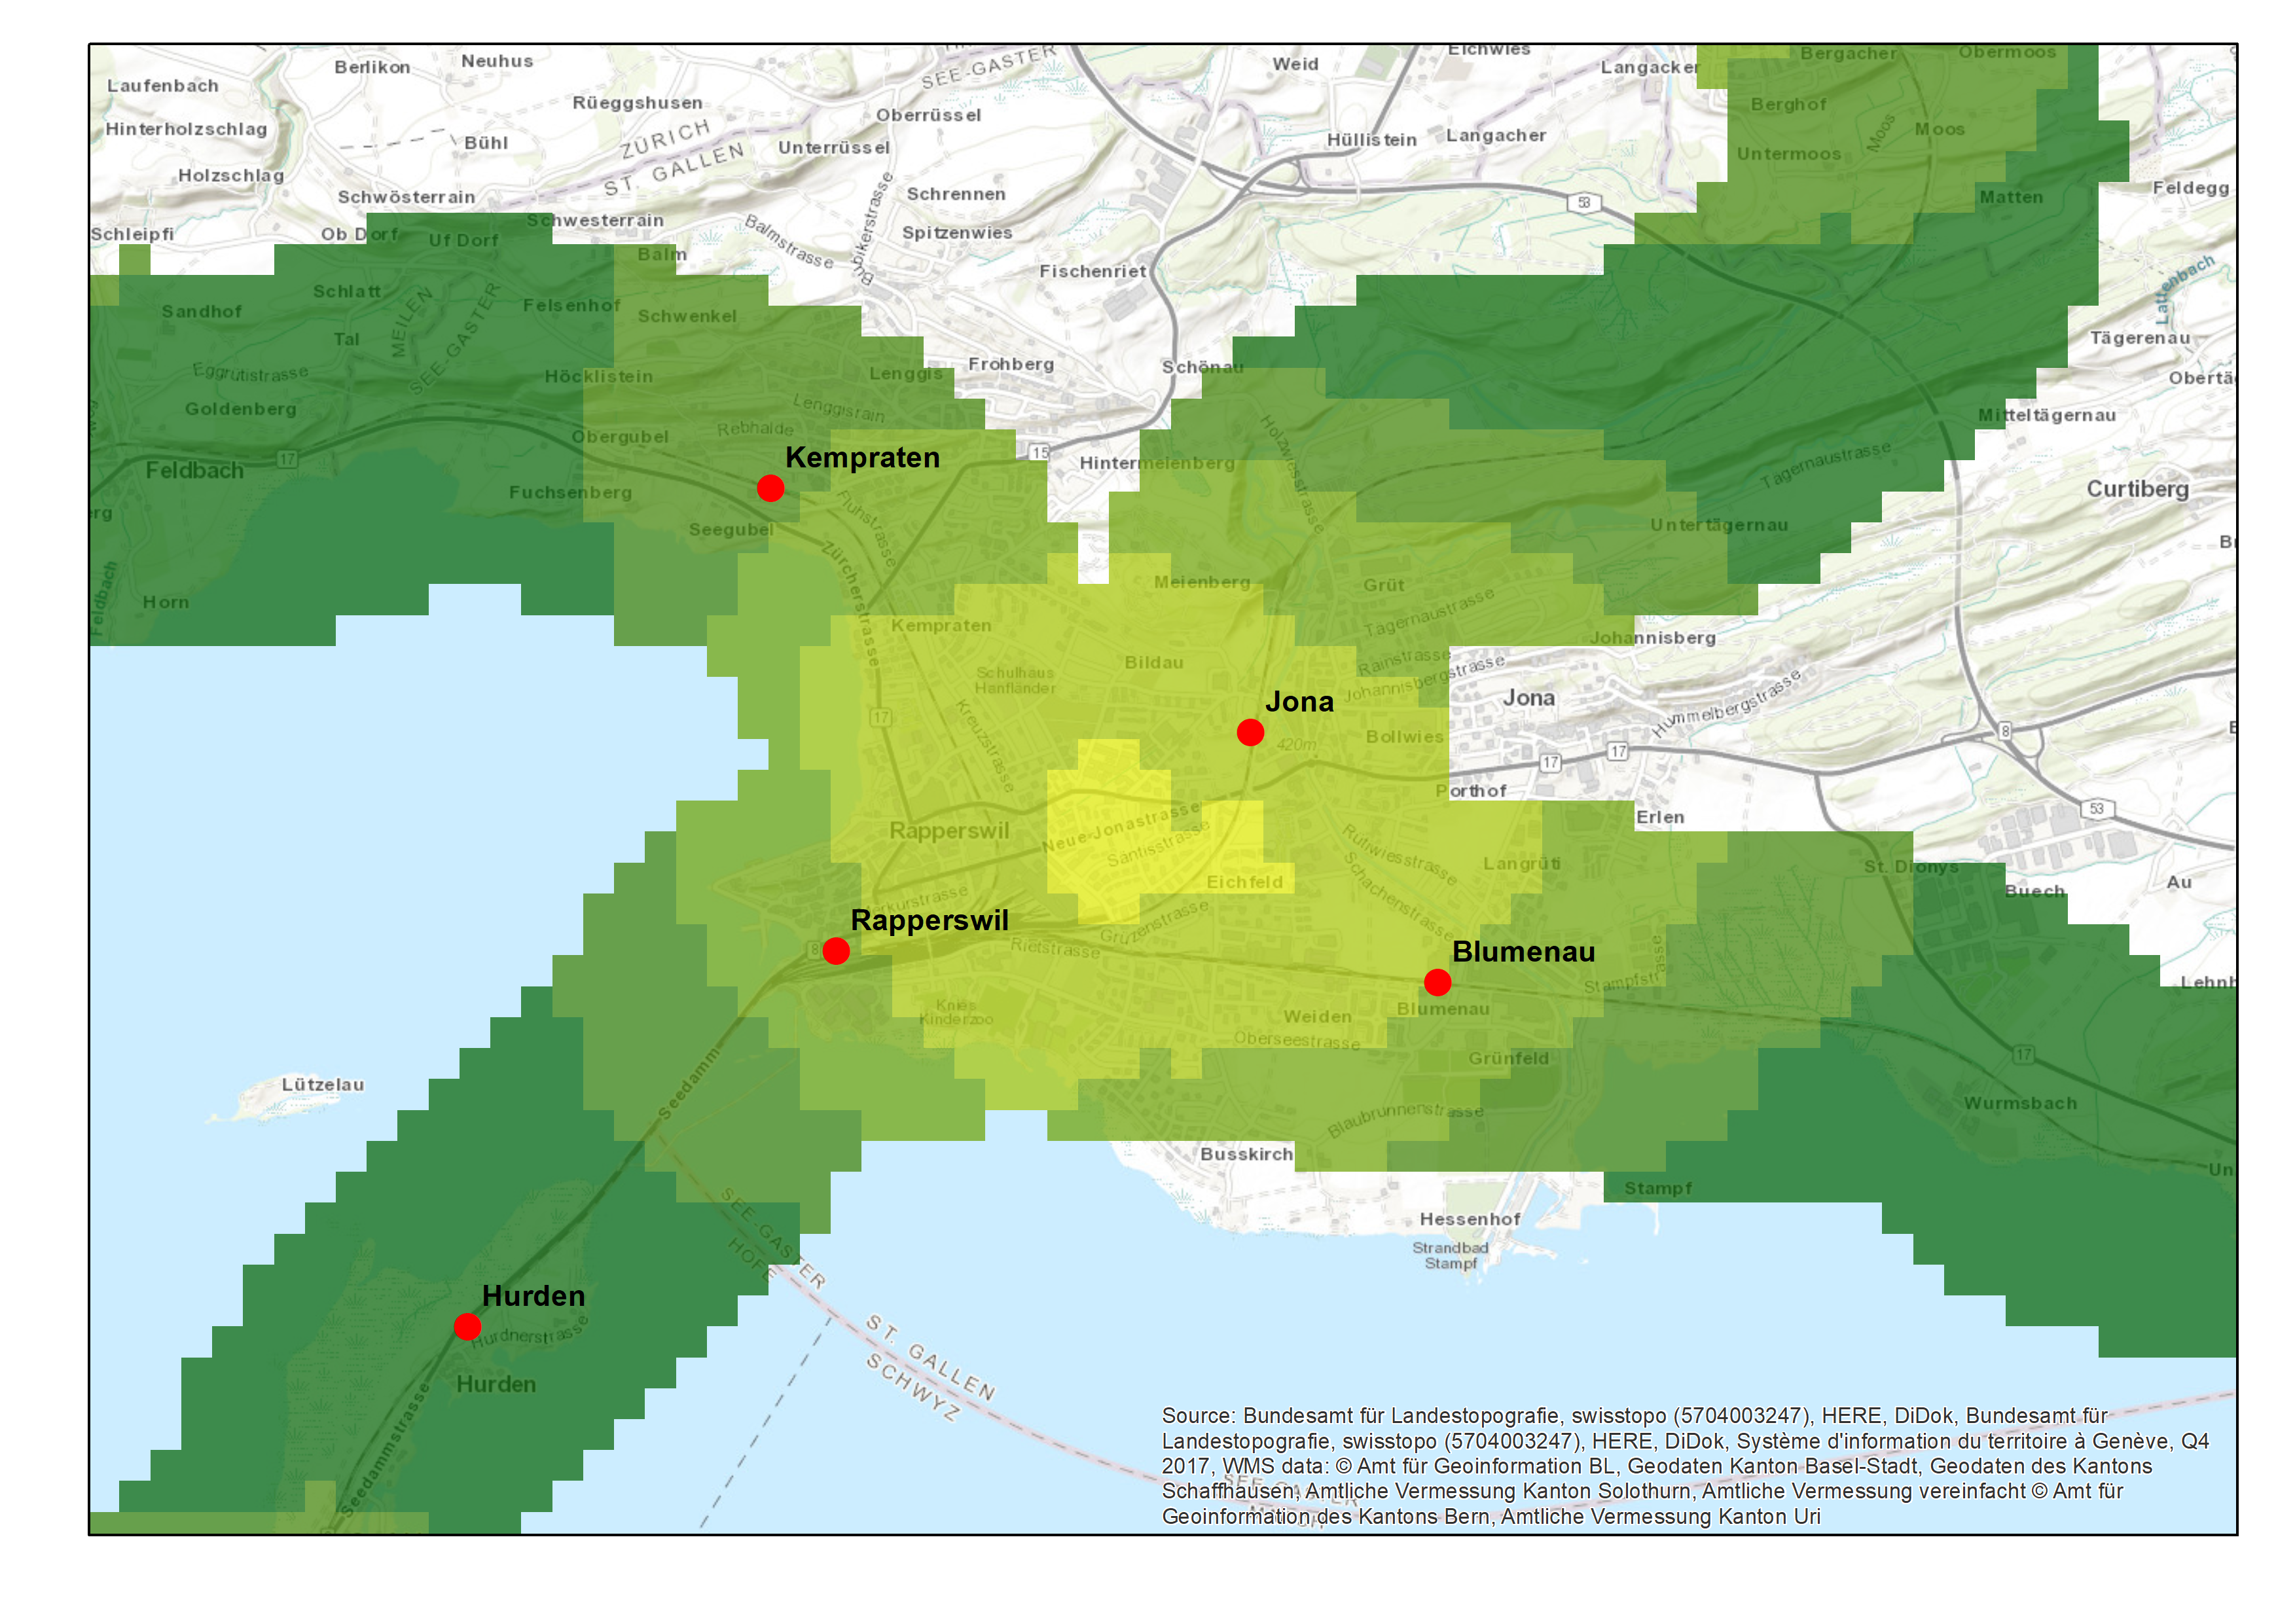Click the Curtiberg place label
This screenshot has width=2295, height=1624.
[2137, 489]
